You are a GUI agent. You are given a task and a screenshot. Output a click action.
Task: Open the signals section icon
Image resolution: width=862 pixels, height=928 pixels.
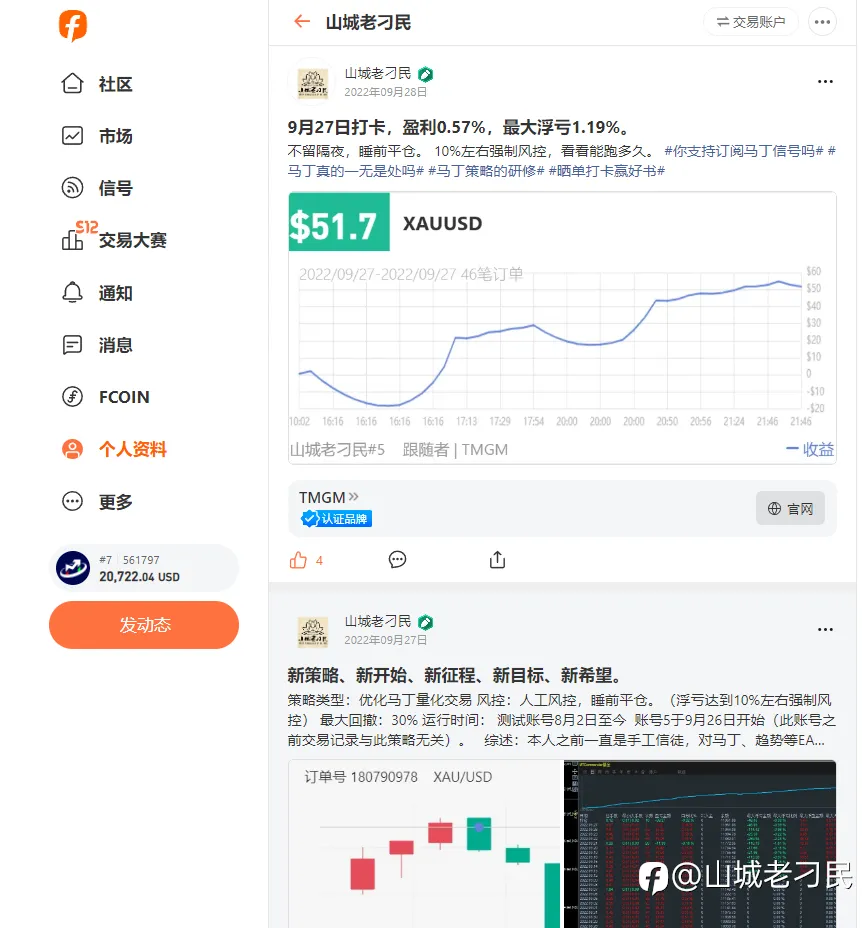pyautogui.click(x=72, y=188)
